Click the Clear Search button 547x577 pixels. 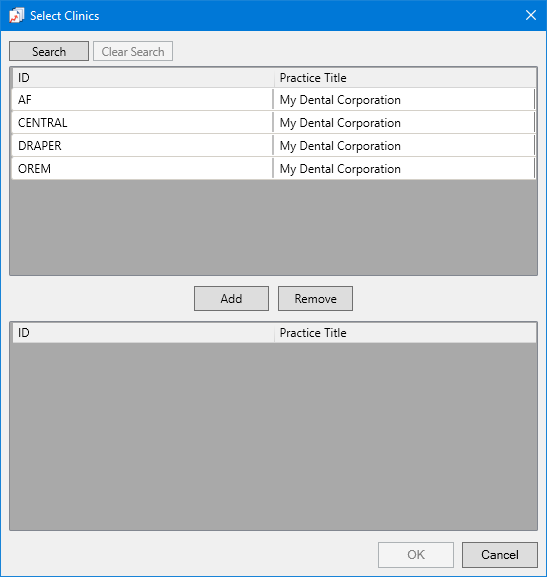pyautogui.click(x=133, y=51)
